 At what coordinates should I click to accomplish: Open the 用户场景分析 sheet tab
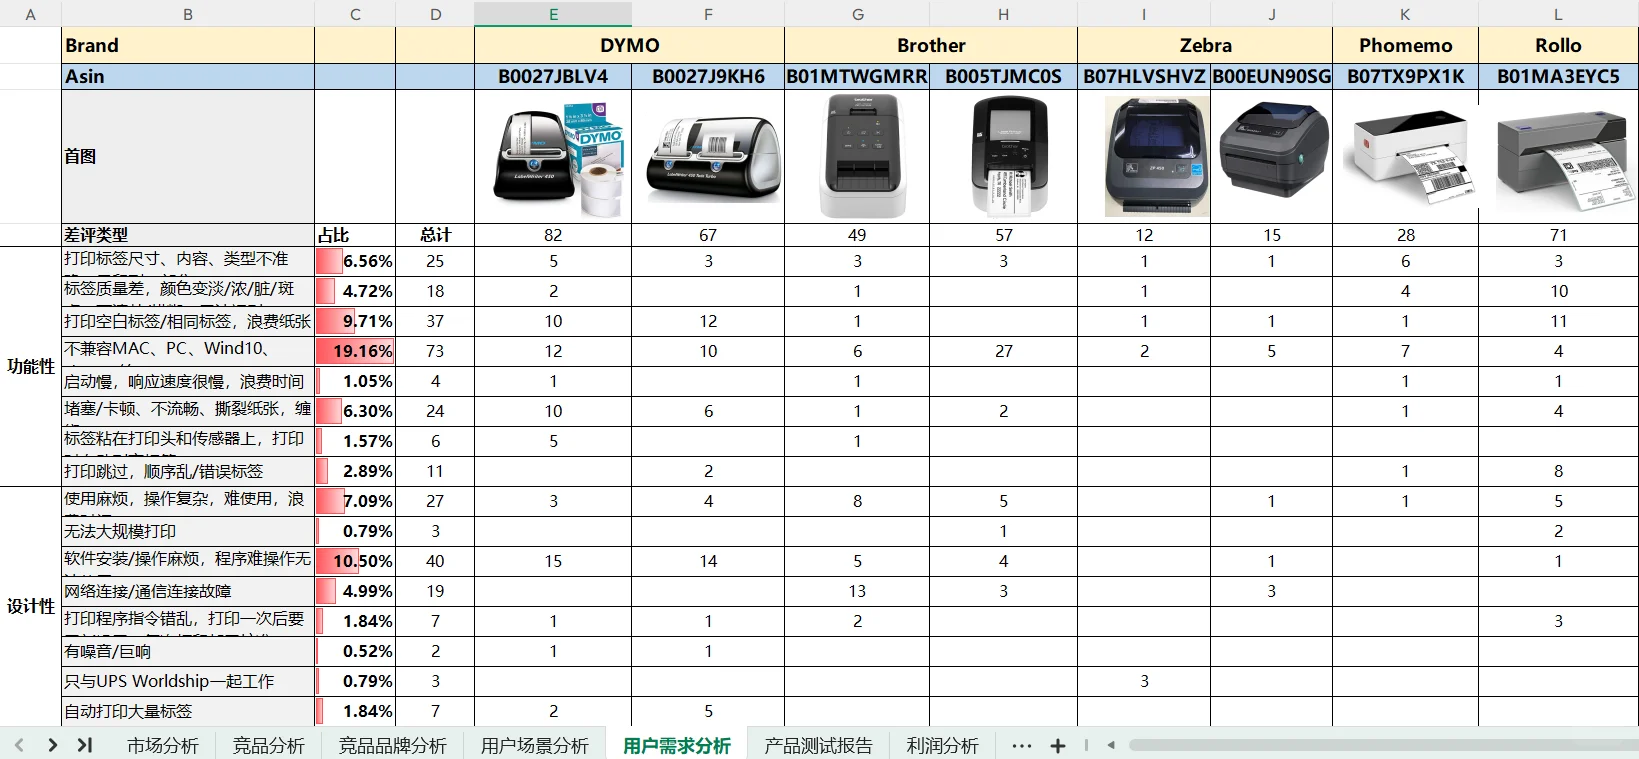tap(535, 745)
